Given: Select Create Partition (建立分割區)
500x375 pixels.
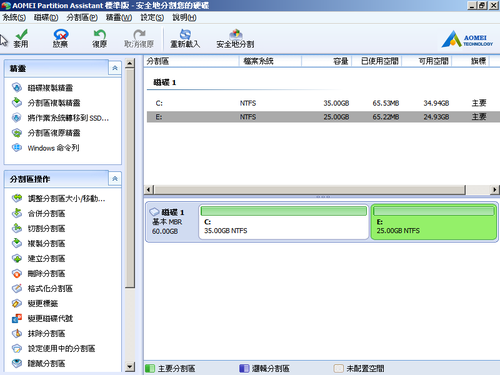Looking at the screenshot, I should [x=46, y=258].
